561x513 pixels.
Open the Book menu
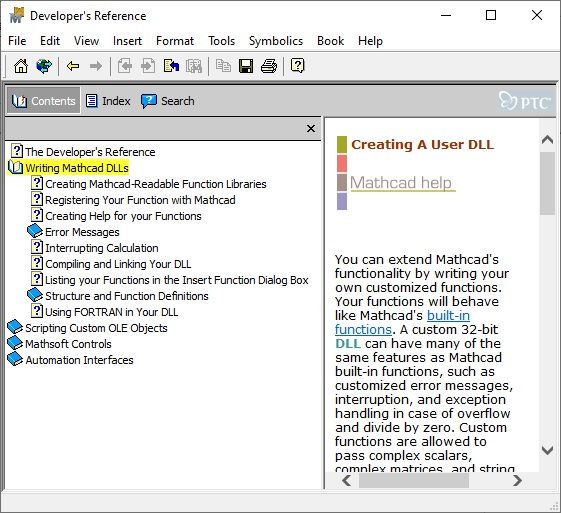pyautogui.click(x=331, y=41)
